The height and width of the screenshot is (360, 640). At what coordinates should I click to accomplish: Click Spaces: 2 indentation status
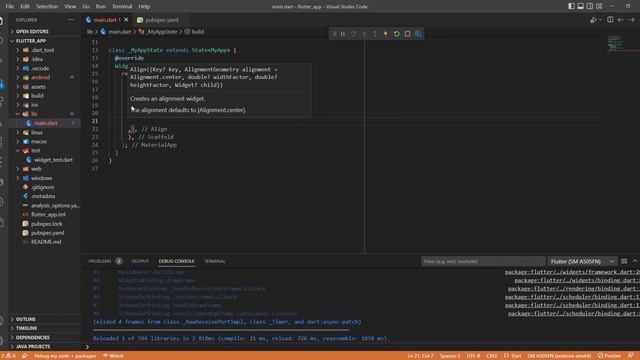(450, 356)
